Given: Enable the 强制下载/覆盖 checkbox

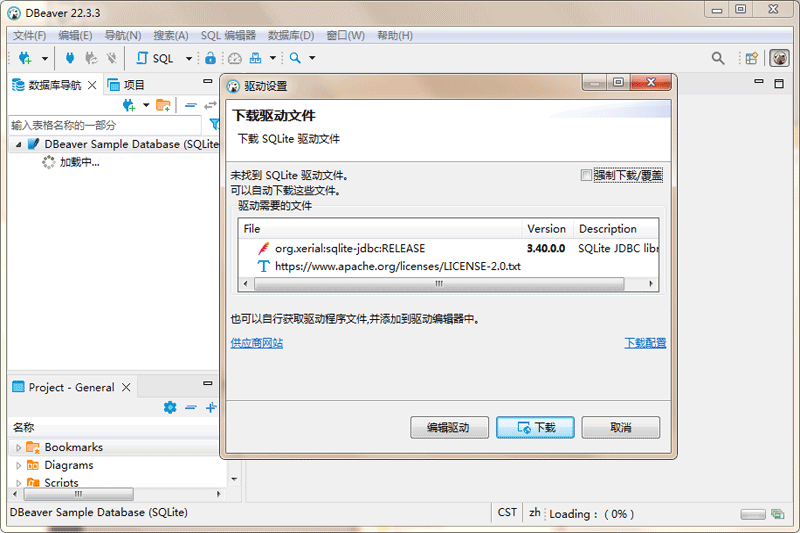Looking at the screenshot, I should coord(586,175).
